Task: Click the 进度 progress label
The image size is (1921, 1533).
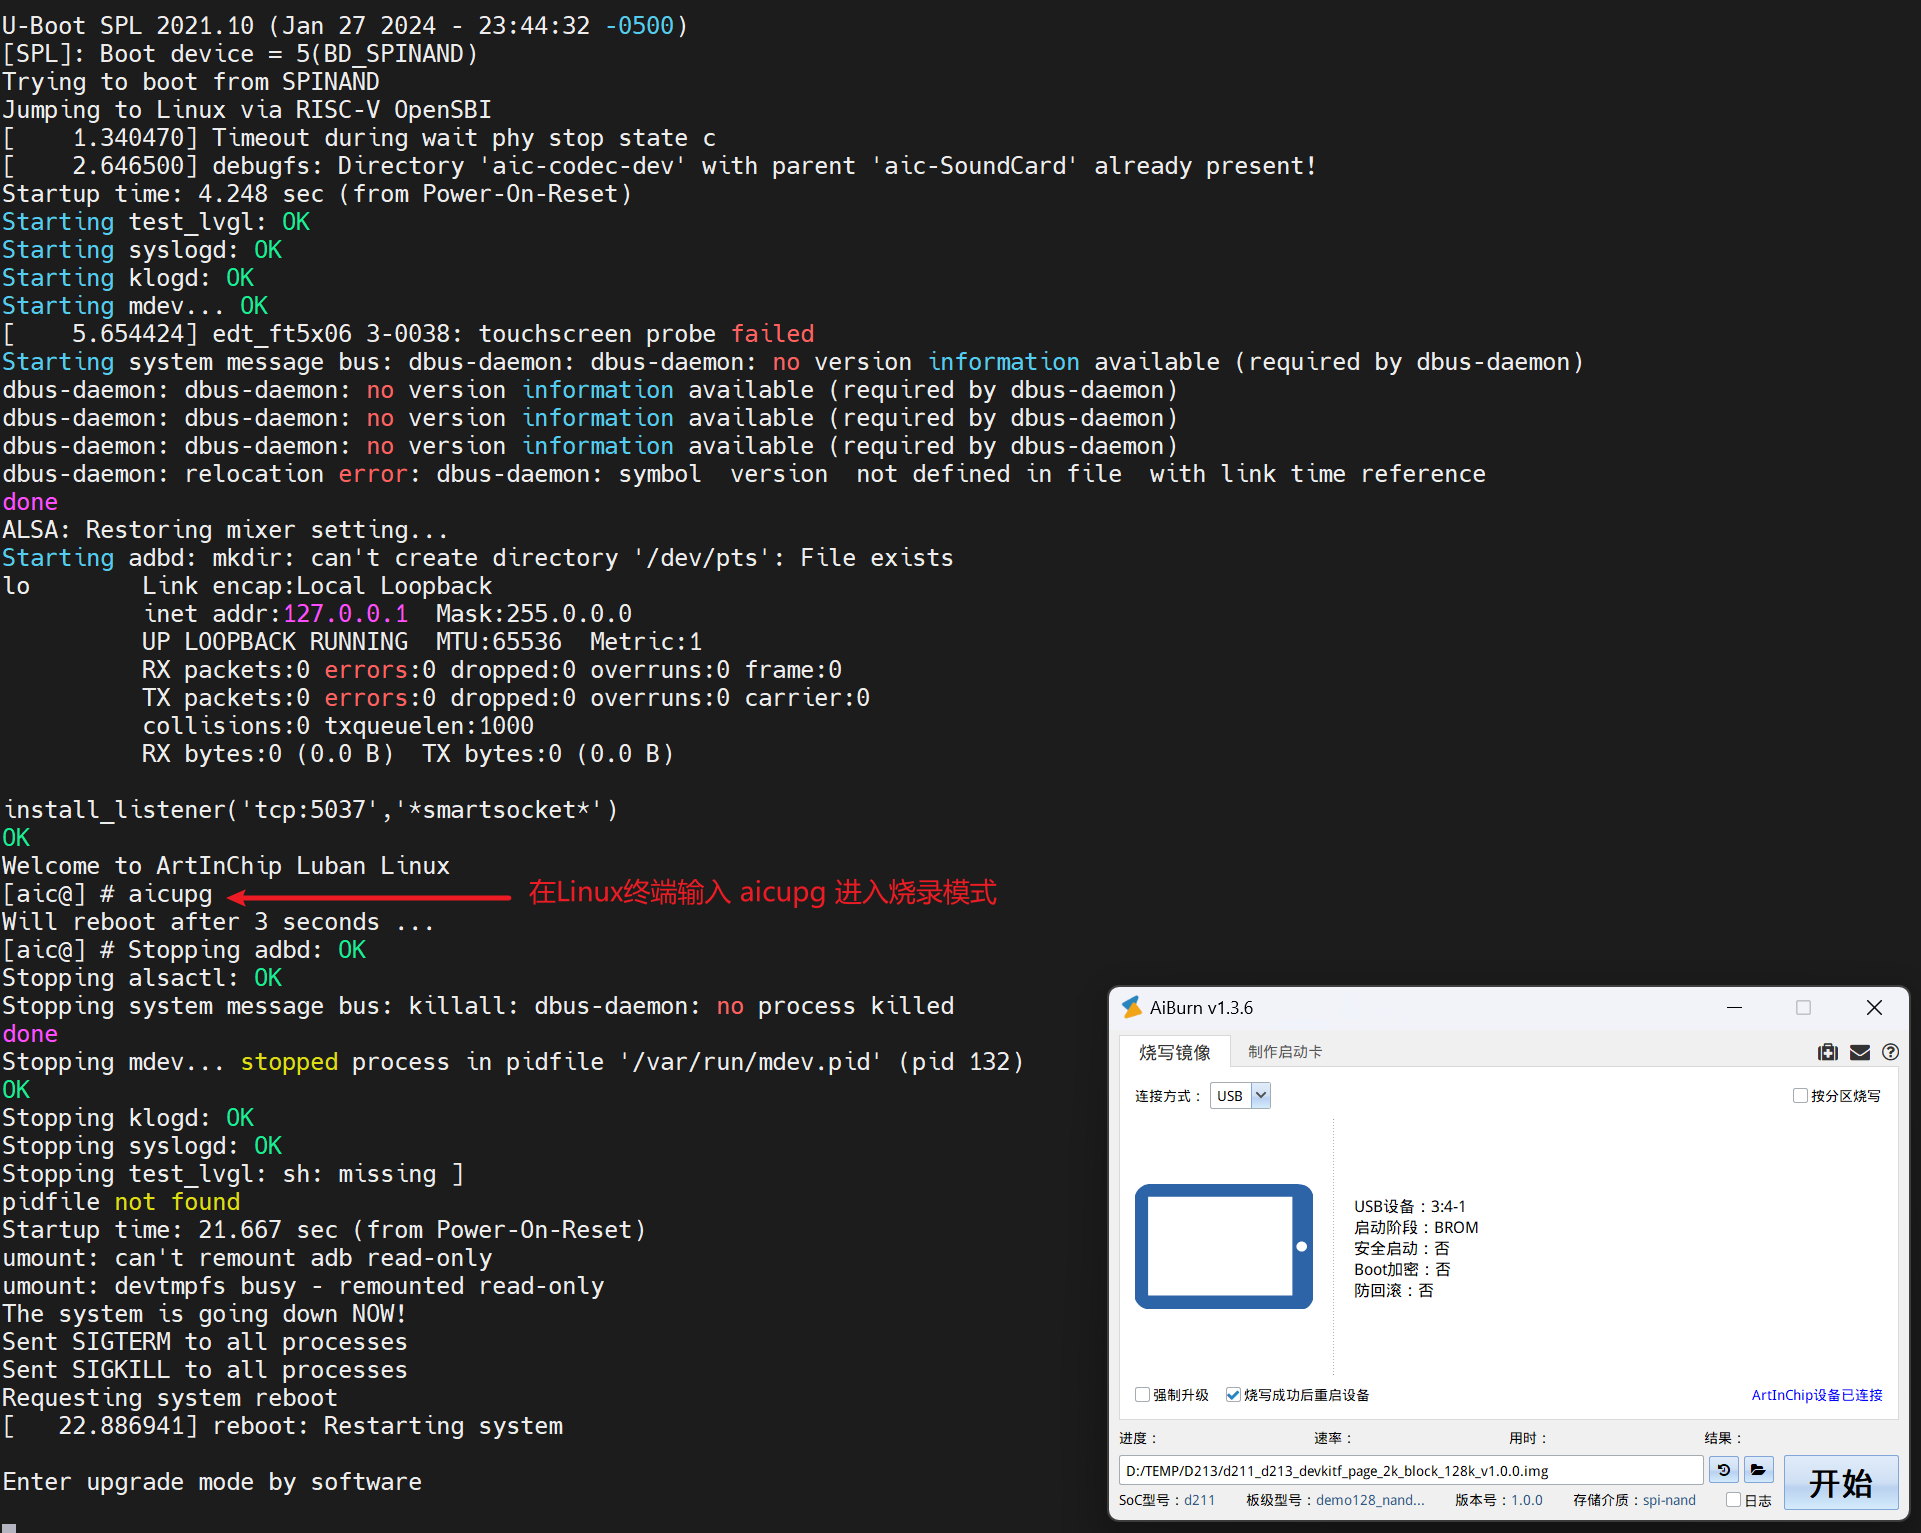Action: point(1137,1438)
